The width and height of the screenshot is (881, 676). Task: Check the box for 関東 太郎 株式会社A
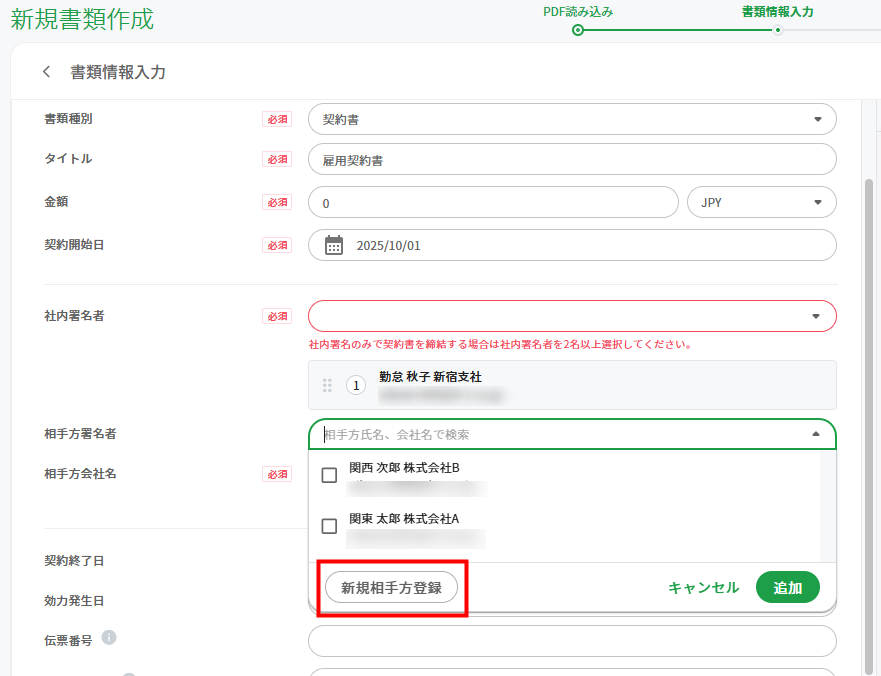pos(329,527)
